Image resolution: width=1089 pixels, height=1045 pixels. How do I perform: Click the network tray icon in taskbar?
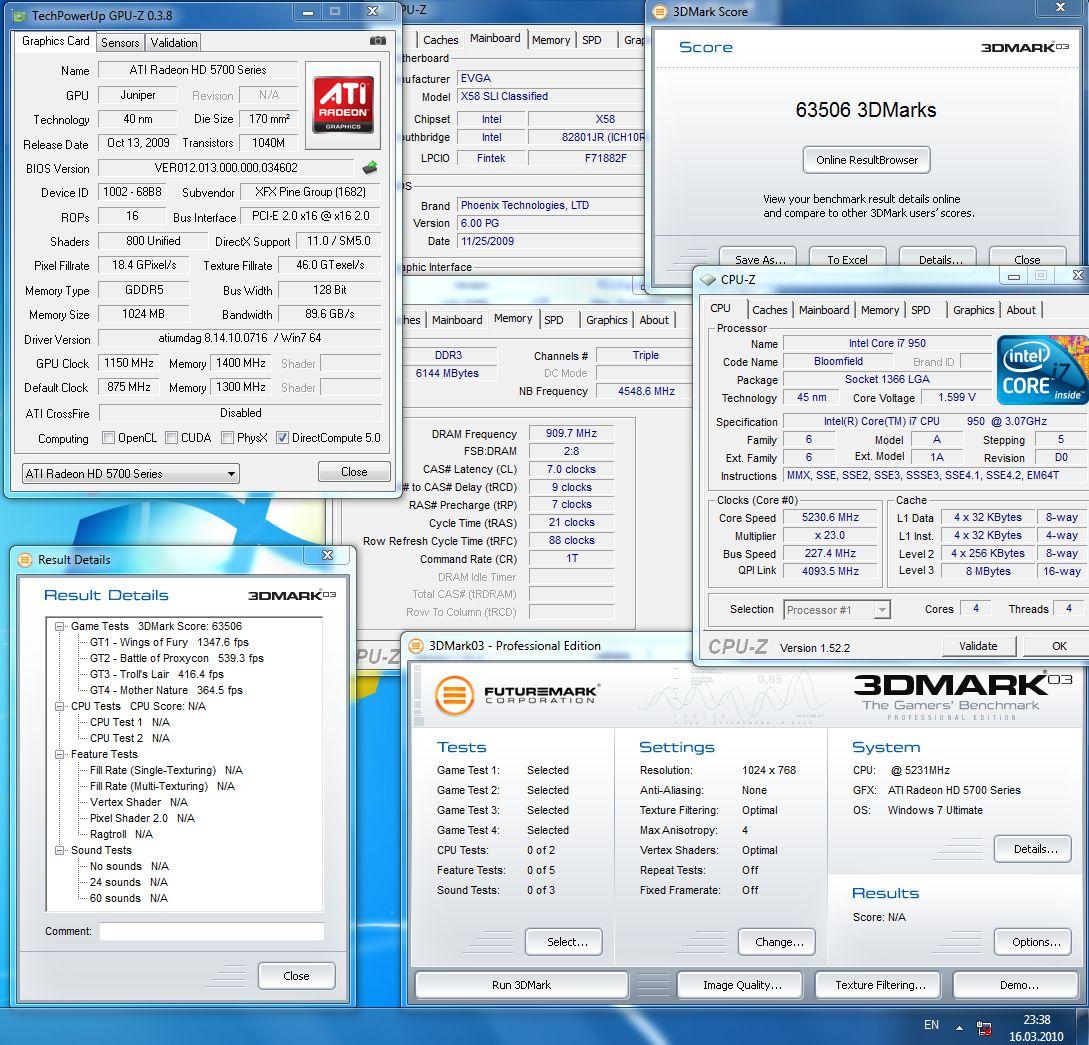pyautogui.click(x=983, y=1026)
